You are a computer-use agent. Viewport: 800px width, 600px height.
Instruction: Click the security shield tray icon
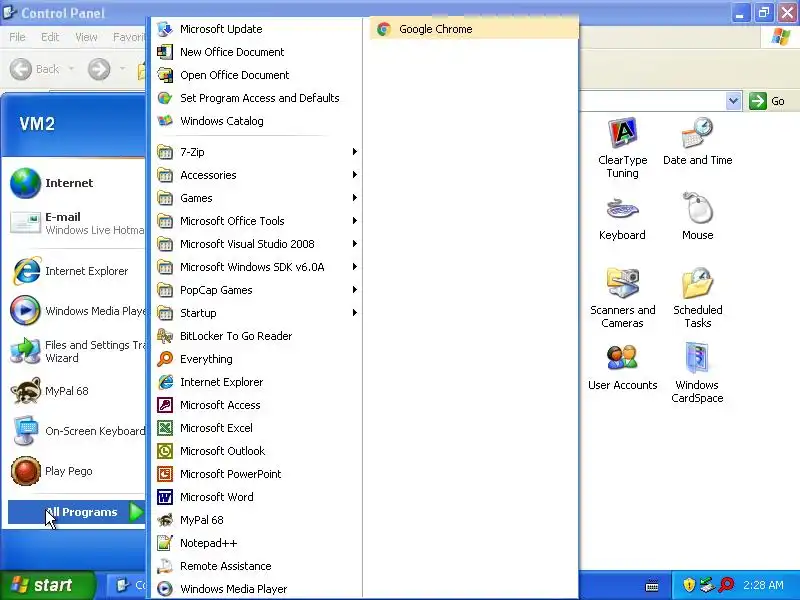point(689,585)
